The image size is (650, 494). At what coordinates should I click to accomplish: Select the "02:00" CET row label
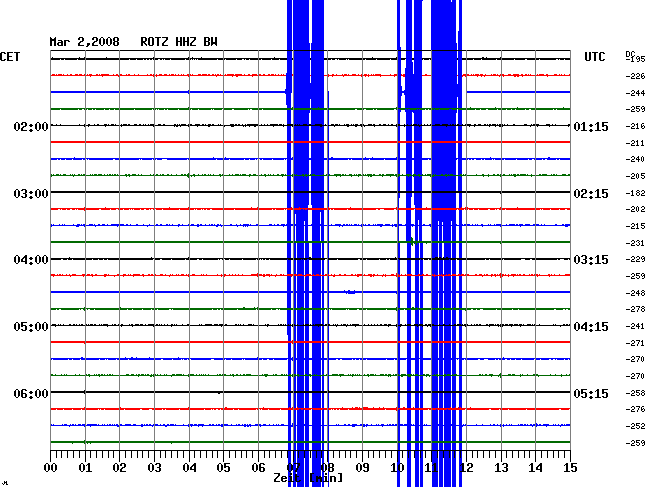pyautogui.click(x=31, y=126)
